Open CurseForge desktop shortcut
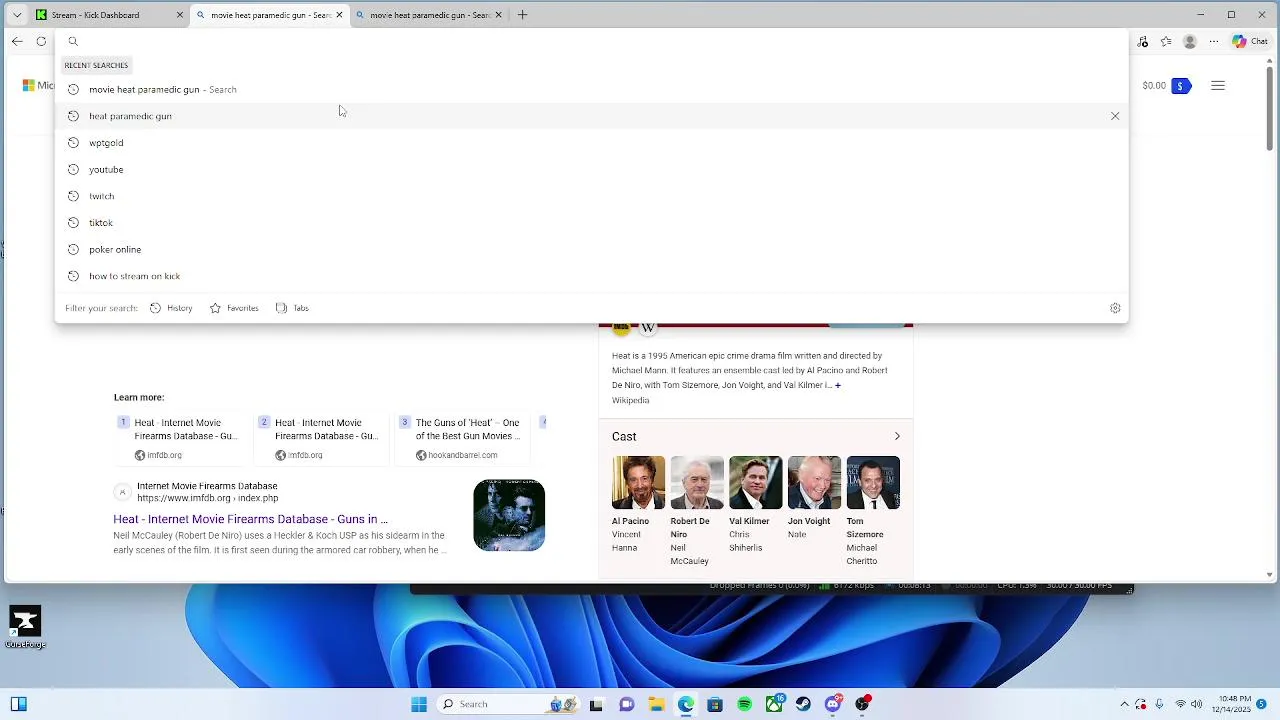 pyautogui.click(x=25, y=627)
